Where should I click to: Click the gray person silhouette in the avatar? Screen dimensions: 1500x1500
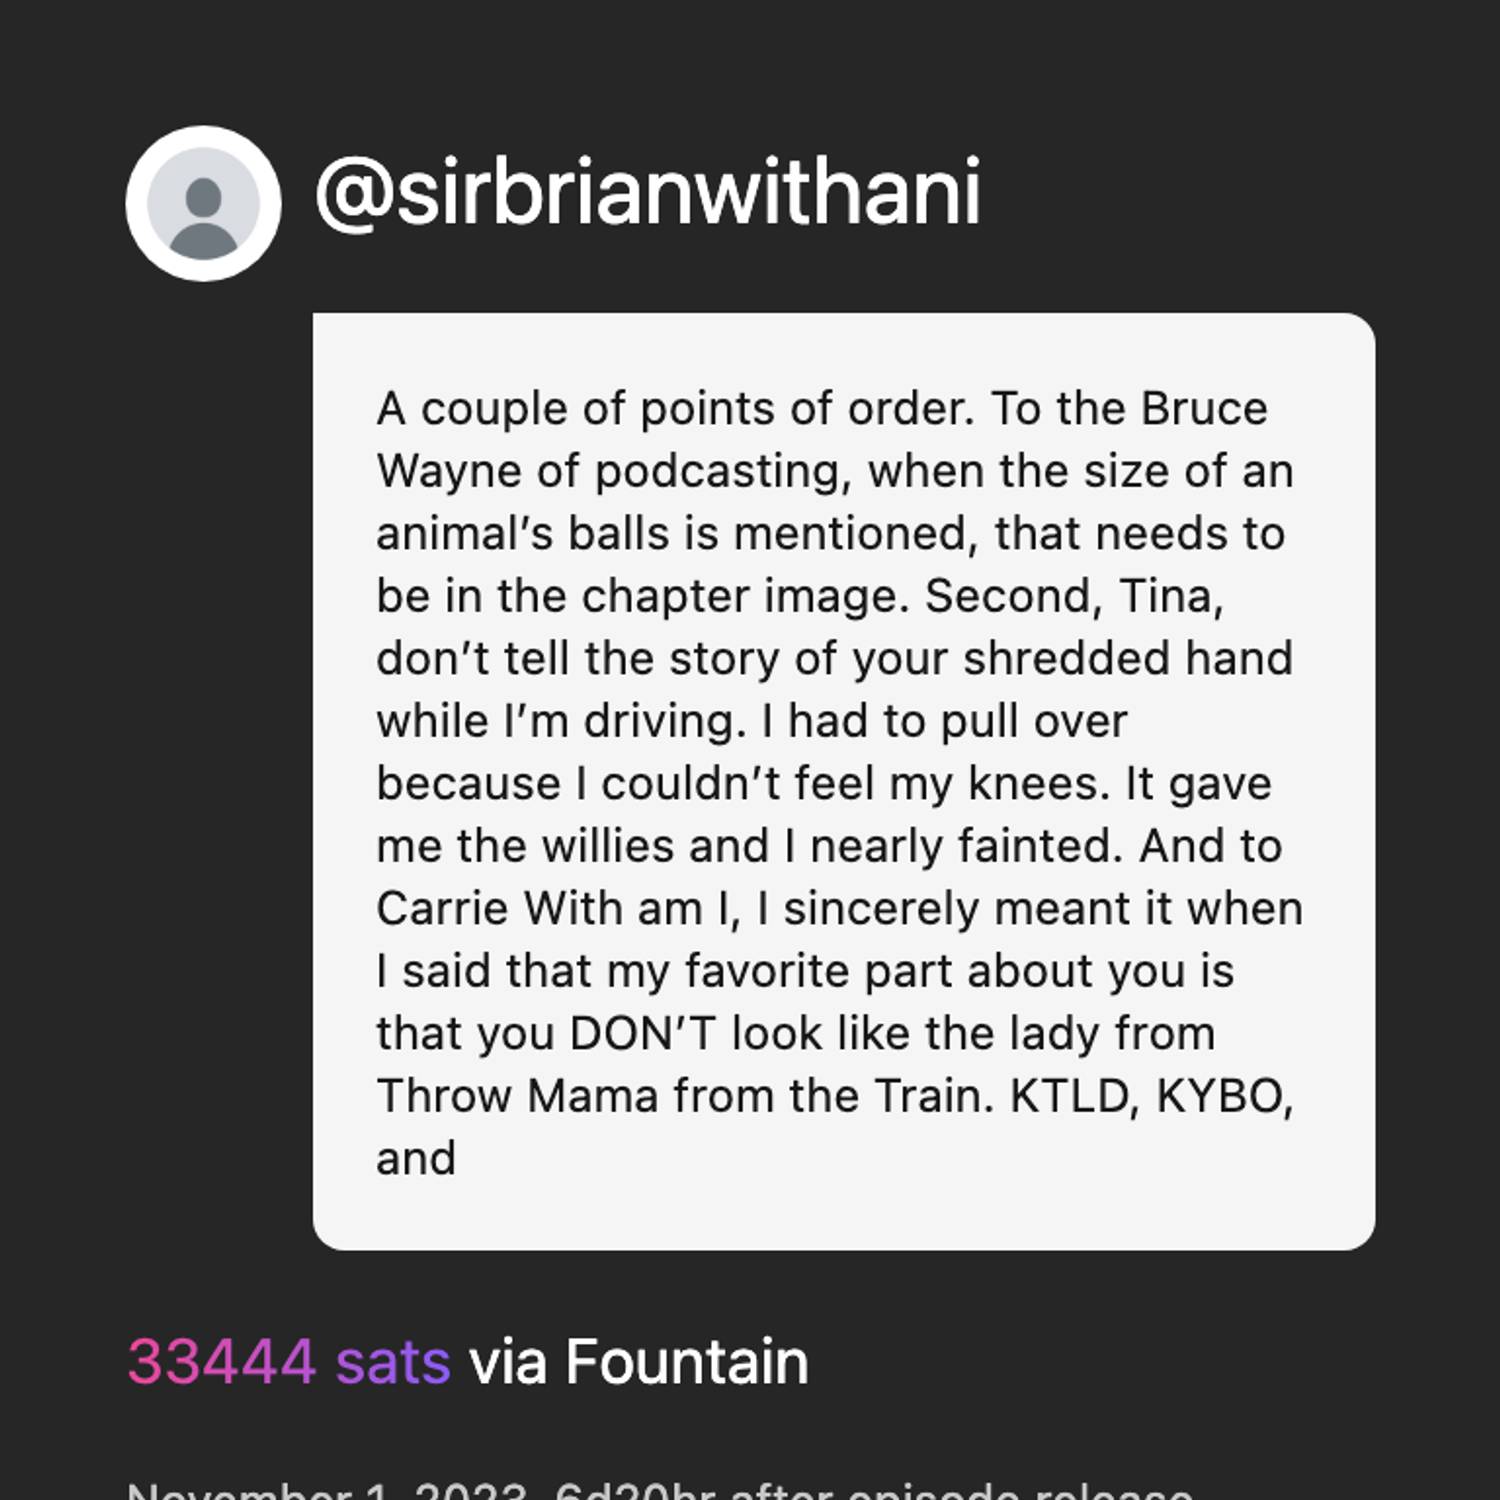(x=203, y=215)
